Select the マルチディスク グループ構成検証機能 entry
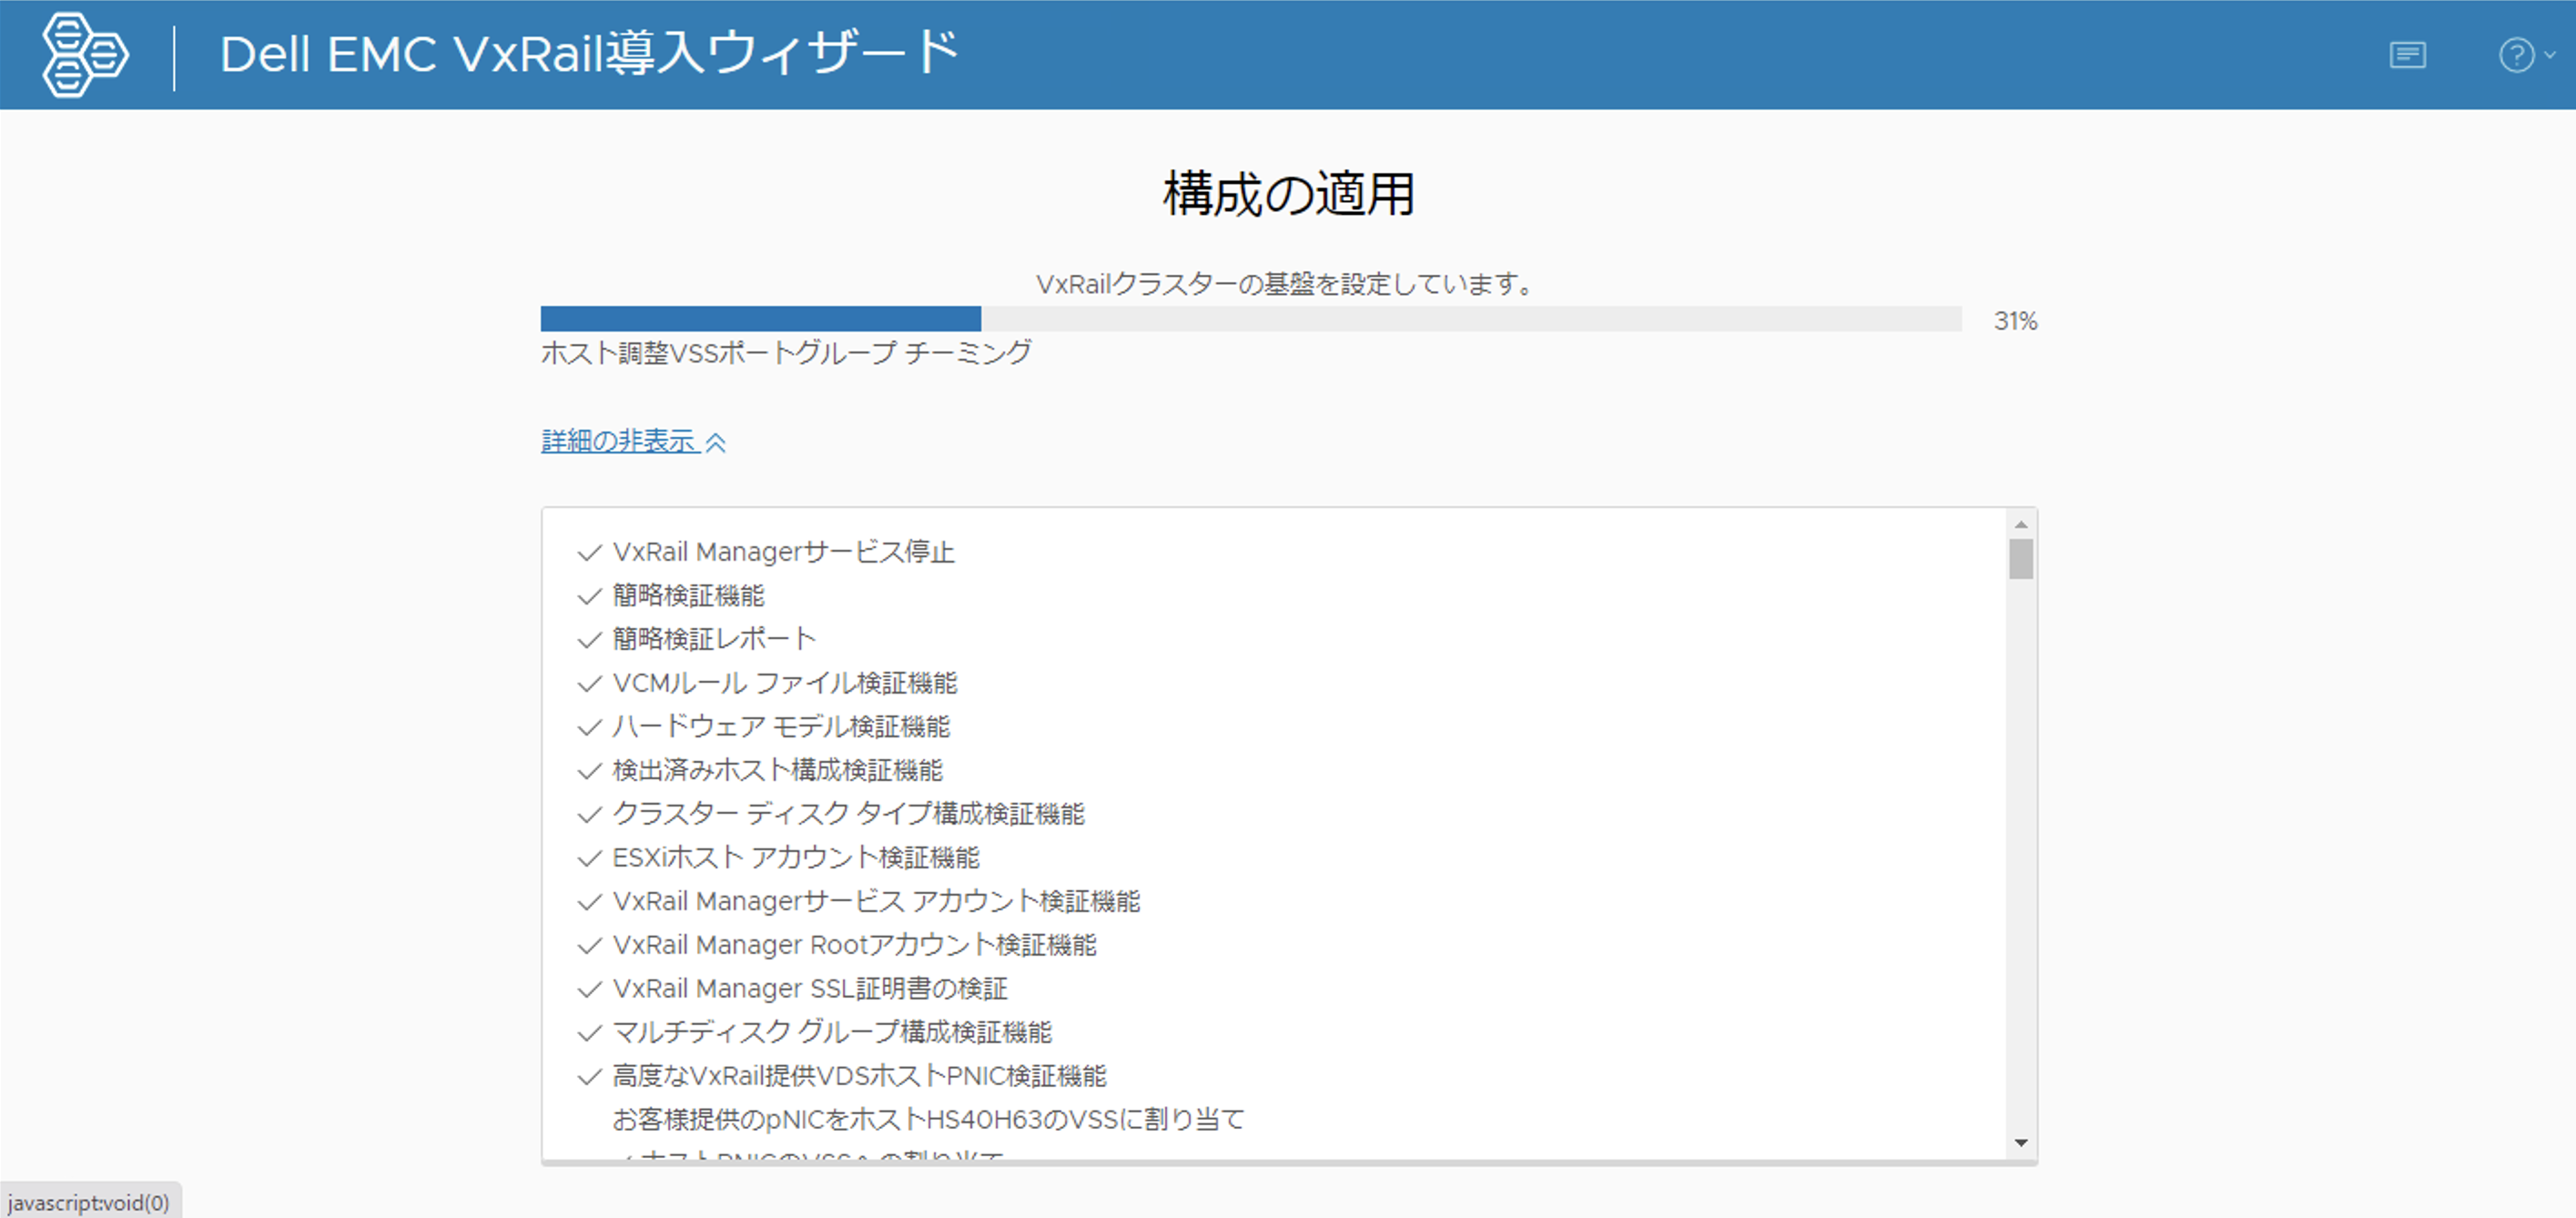Image resolution: width=2576 pixels, height=1218 pixels. [832, 1033]
